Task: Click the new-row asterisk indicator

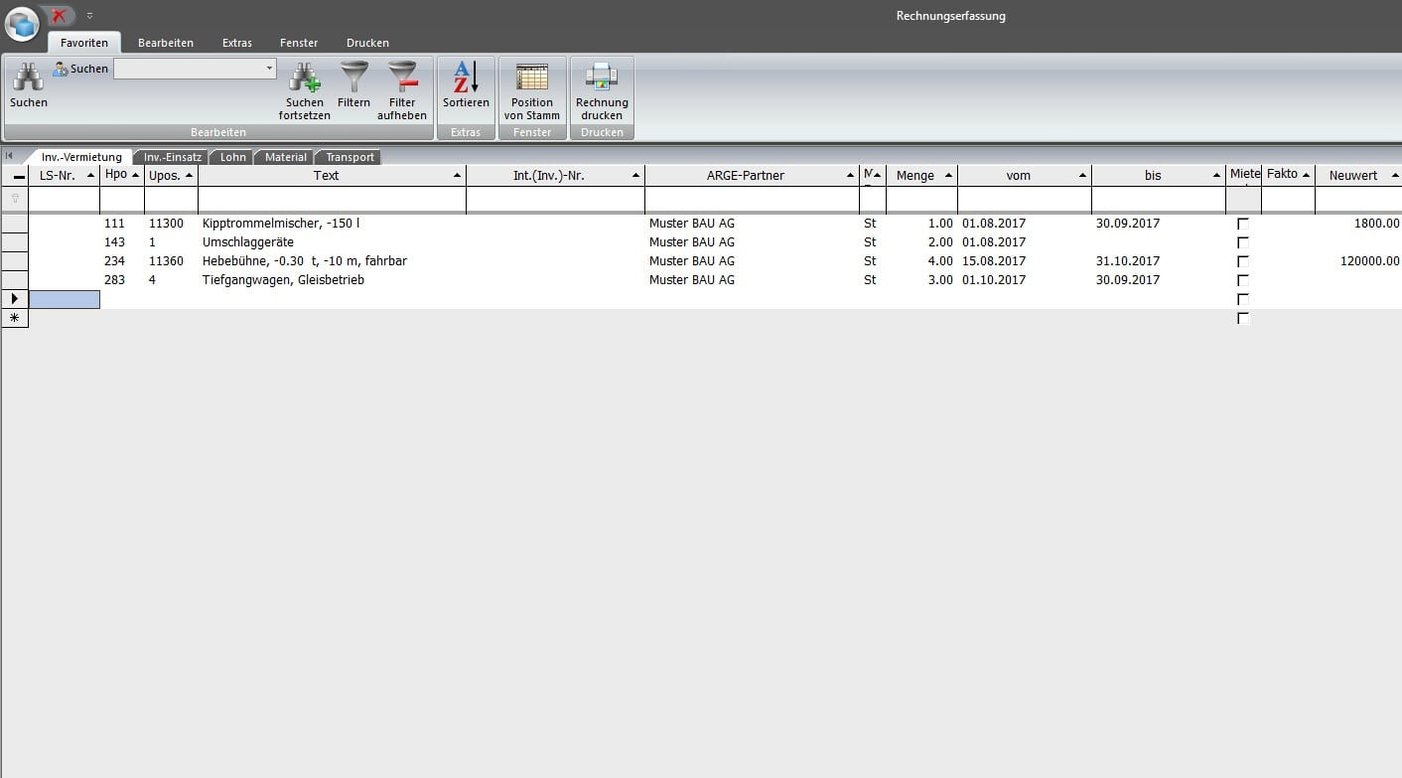Action: (x=15, y=318)
